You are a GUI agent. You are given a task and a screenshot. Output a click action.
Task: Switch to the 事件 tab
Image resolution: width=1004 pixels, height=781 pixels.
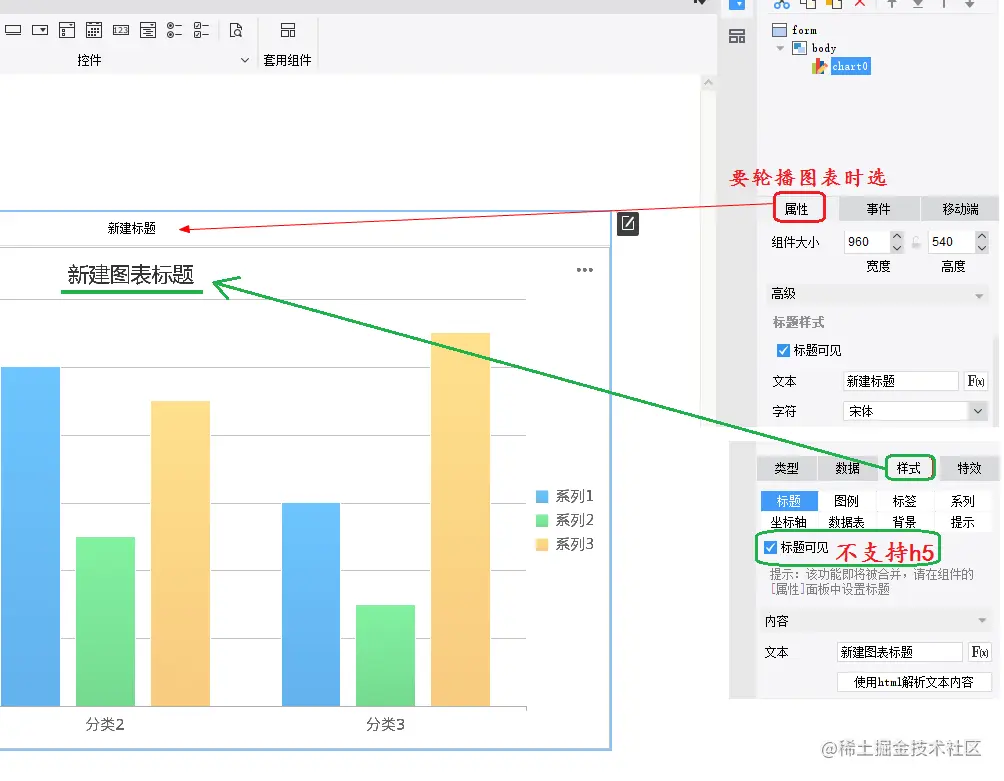pyautogui.click(x=878, y=209)
